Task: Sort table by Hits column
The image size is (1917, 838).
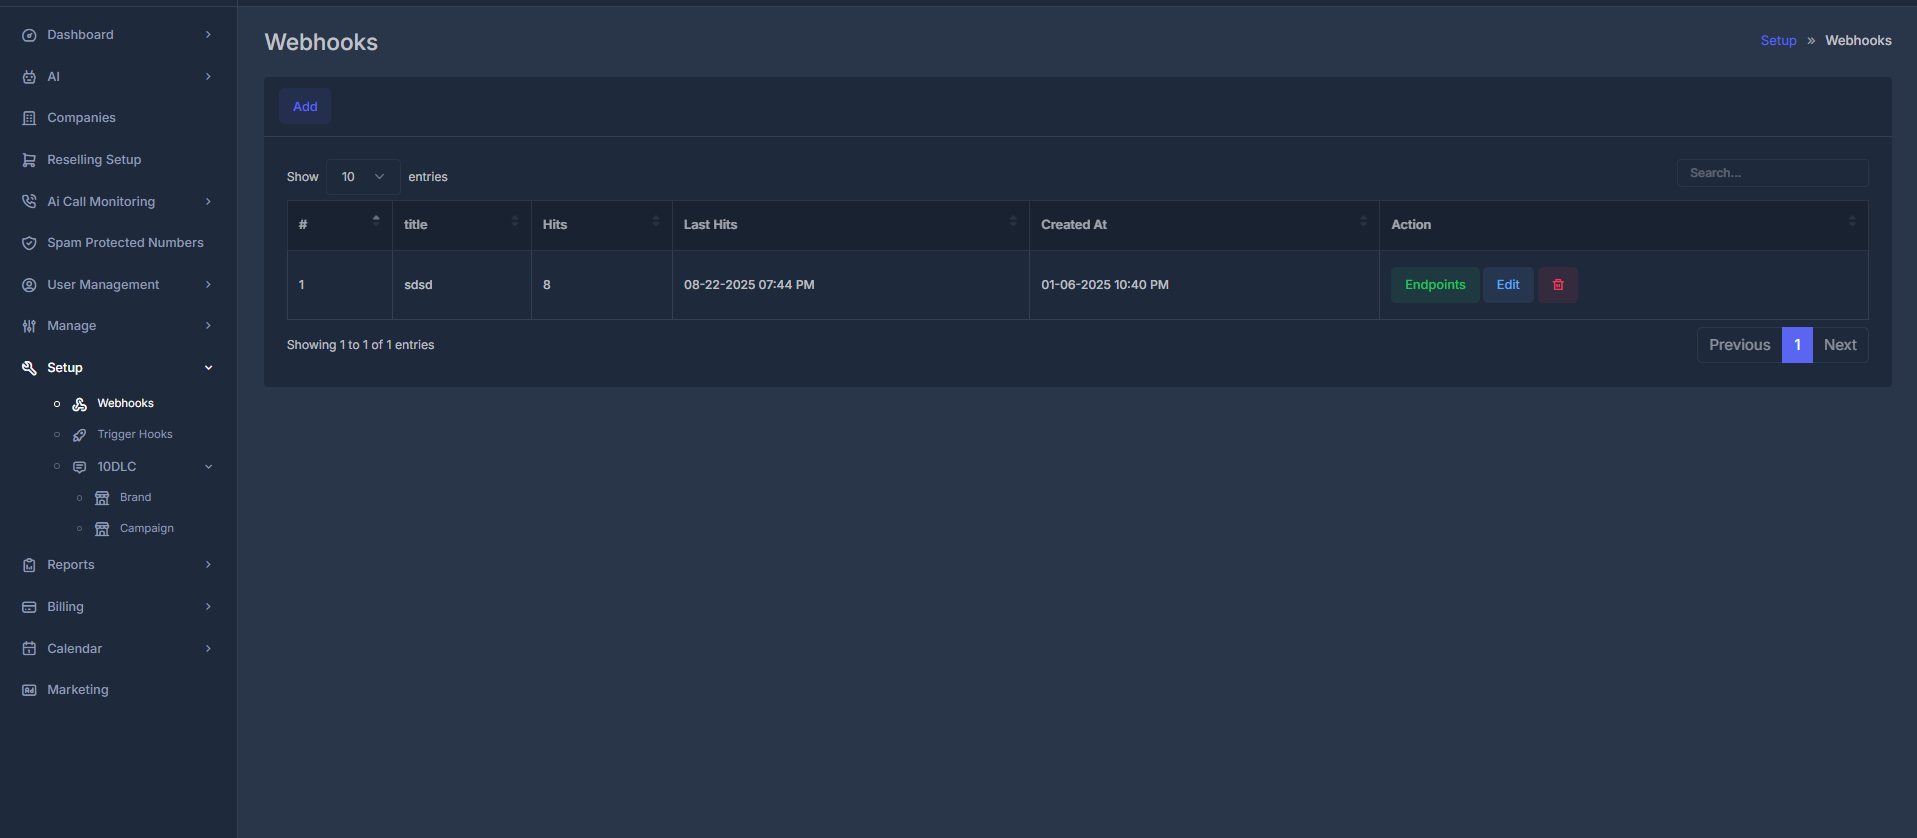Action: [601, 225]
